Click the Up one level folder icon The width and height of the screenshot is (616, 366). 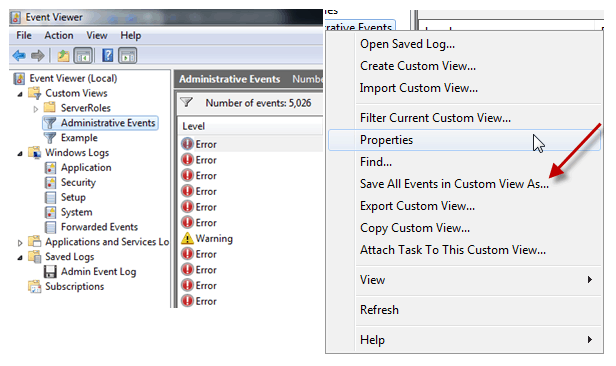click(63, 56)
